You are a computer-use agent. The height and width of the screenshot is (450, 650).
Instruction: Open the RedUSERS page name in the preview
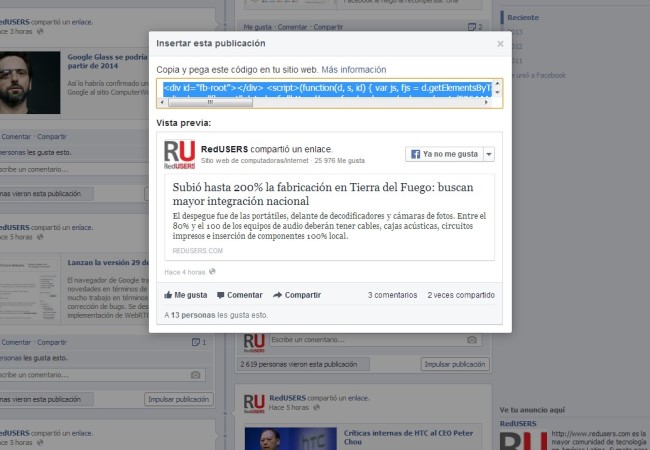point(224,149)
